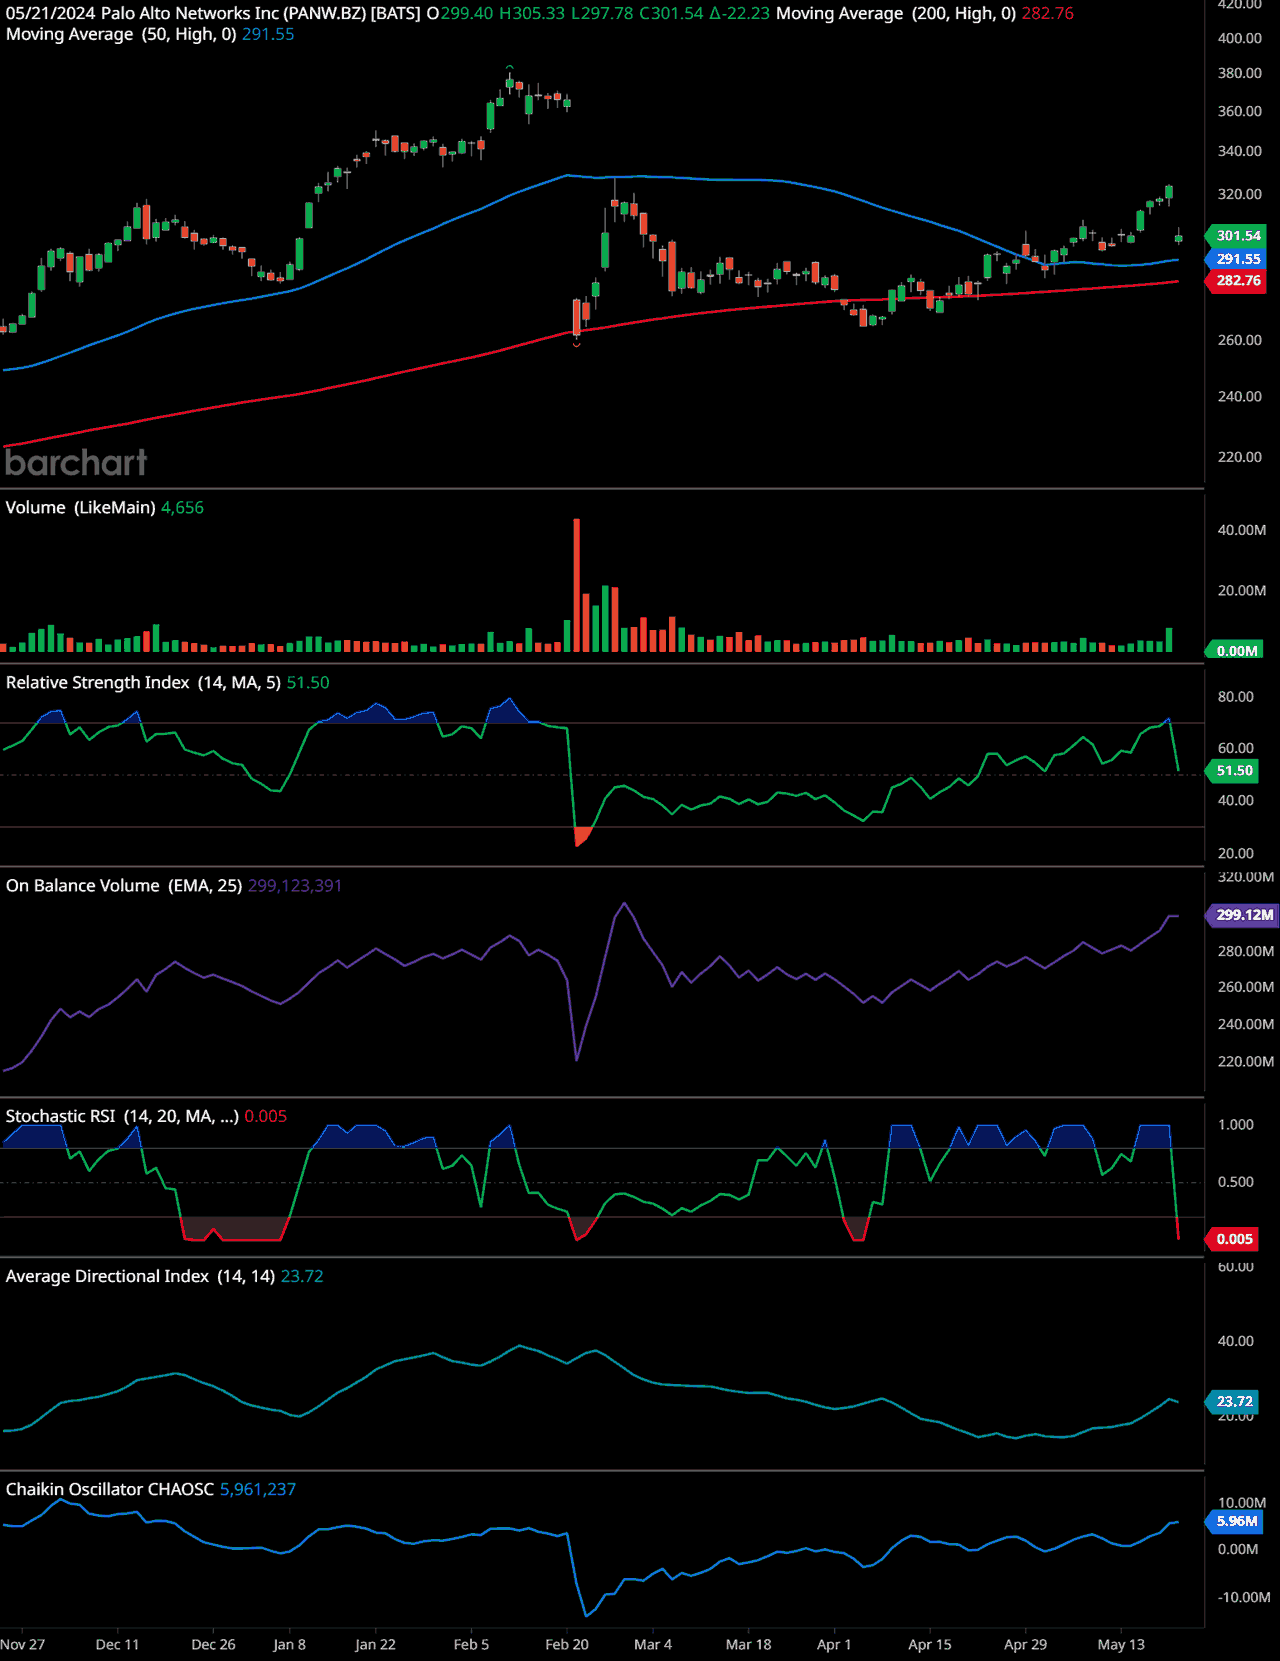Click the -10.00M Chaikin axis label
1280x1661 pixels.
tap(1244, 1597)
